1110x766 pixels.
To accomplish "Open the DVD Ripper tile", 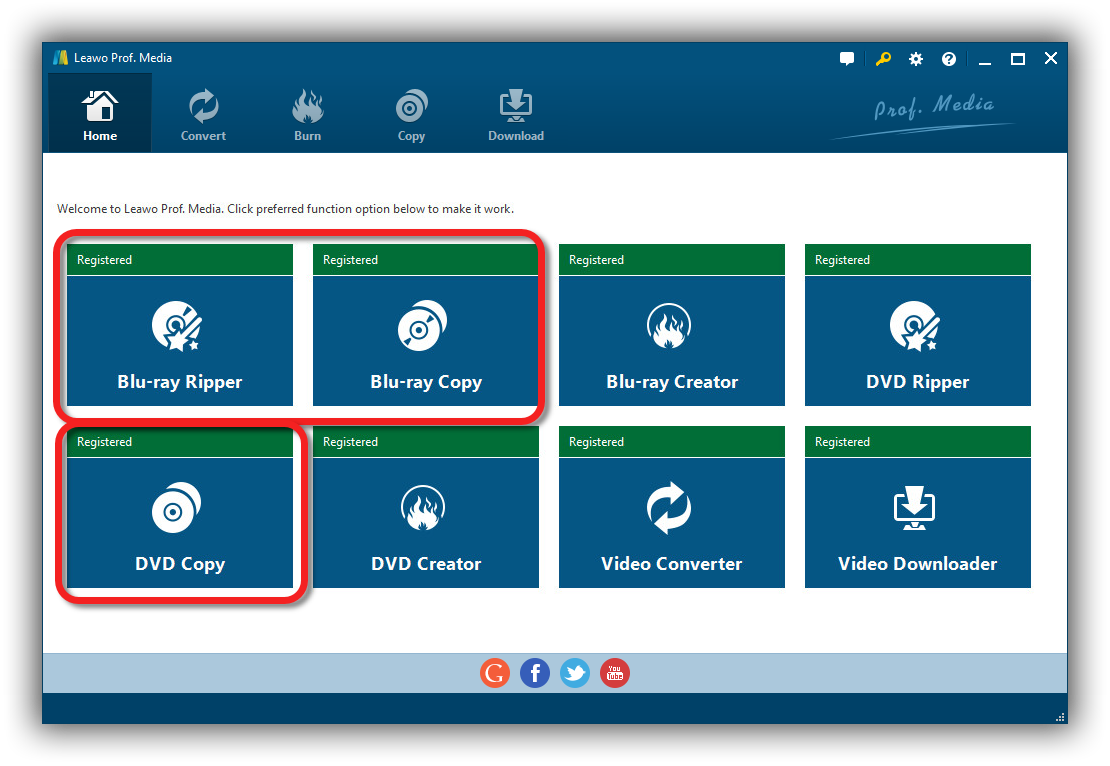I will [917, 341].
